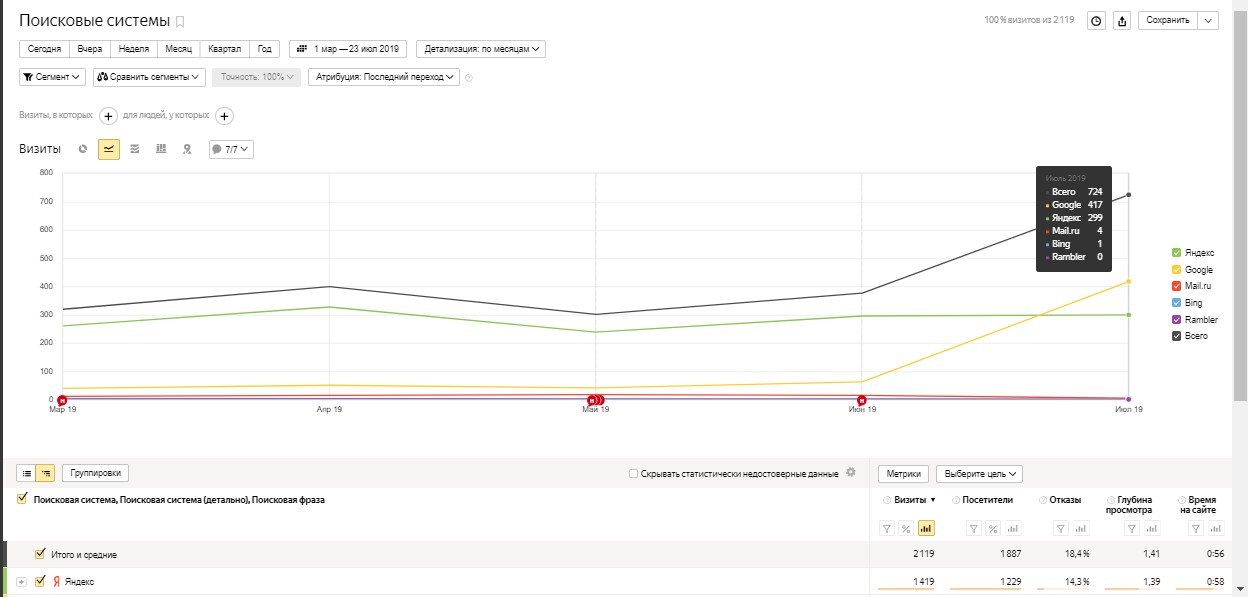Open the arrow next to Сохранить

[x=1208, y=21]
